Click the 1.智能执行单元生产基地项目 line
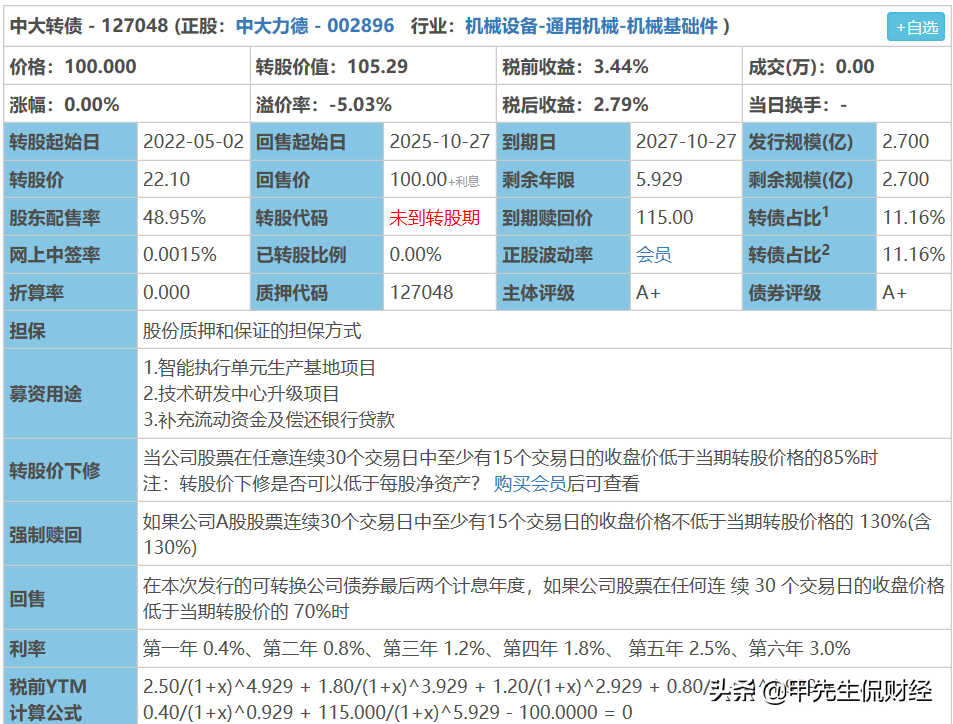 (260, 368)
